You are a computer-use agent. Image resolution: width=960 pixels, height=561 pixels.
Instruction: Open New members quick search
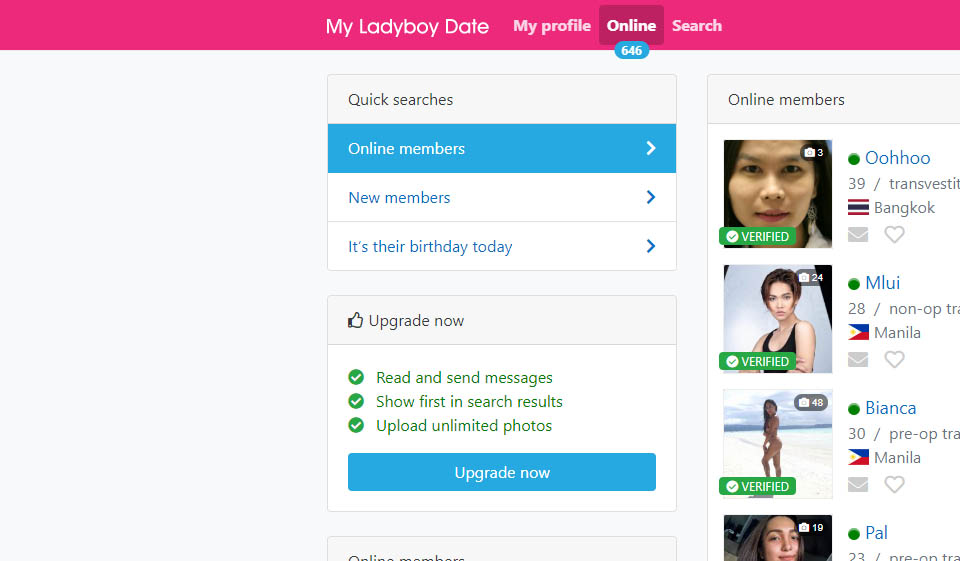399,198
